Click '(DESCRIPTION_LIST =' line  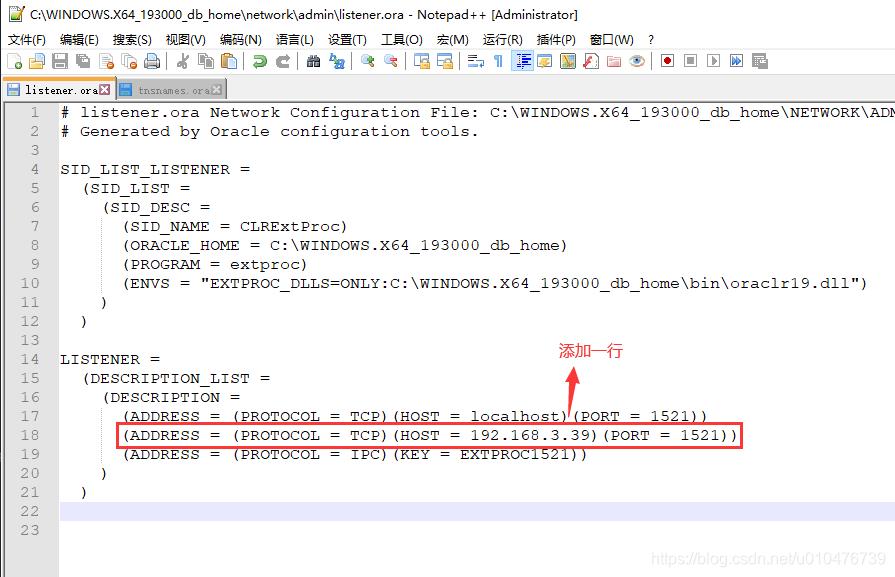176,378
